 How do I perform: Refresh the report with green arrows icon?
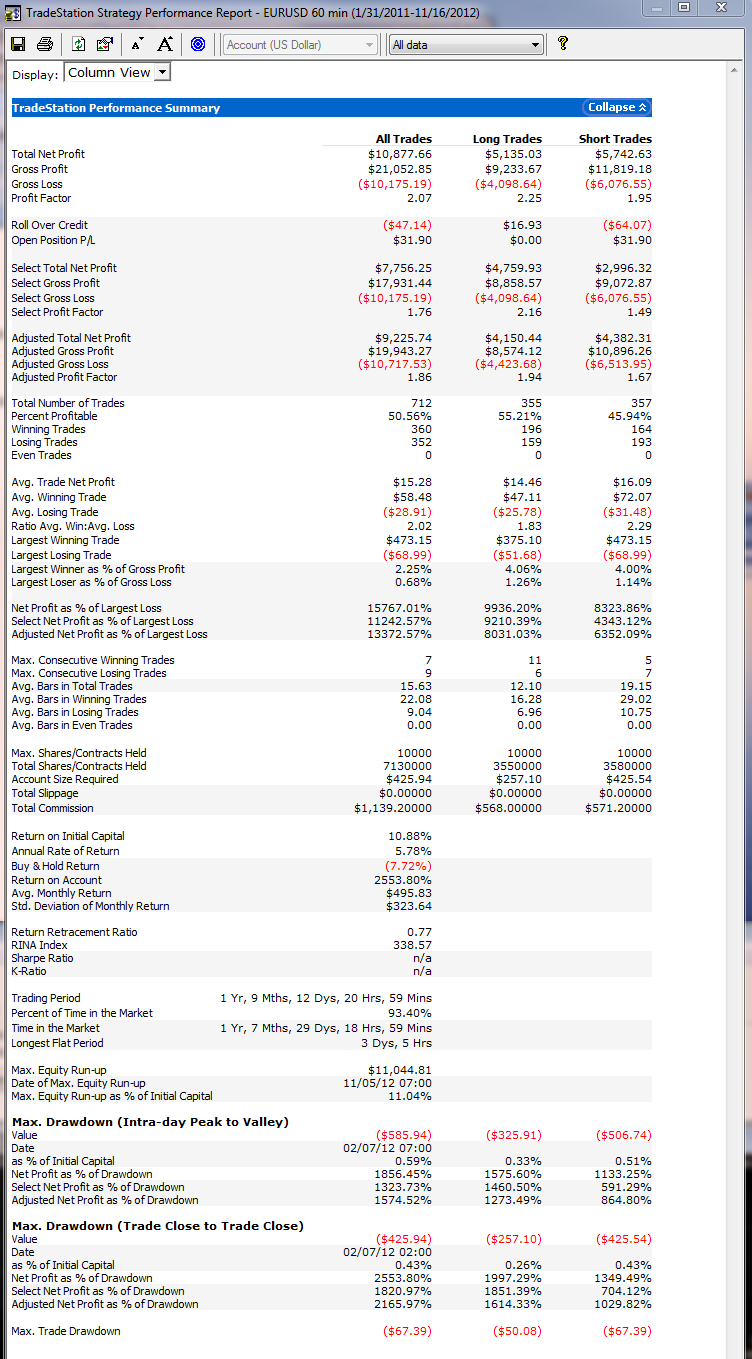tap(79, 45)
